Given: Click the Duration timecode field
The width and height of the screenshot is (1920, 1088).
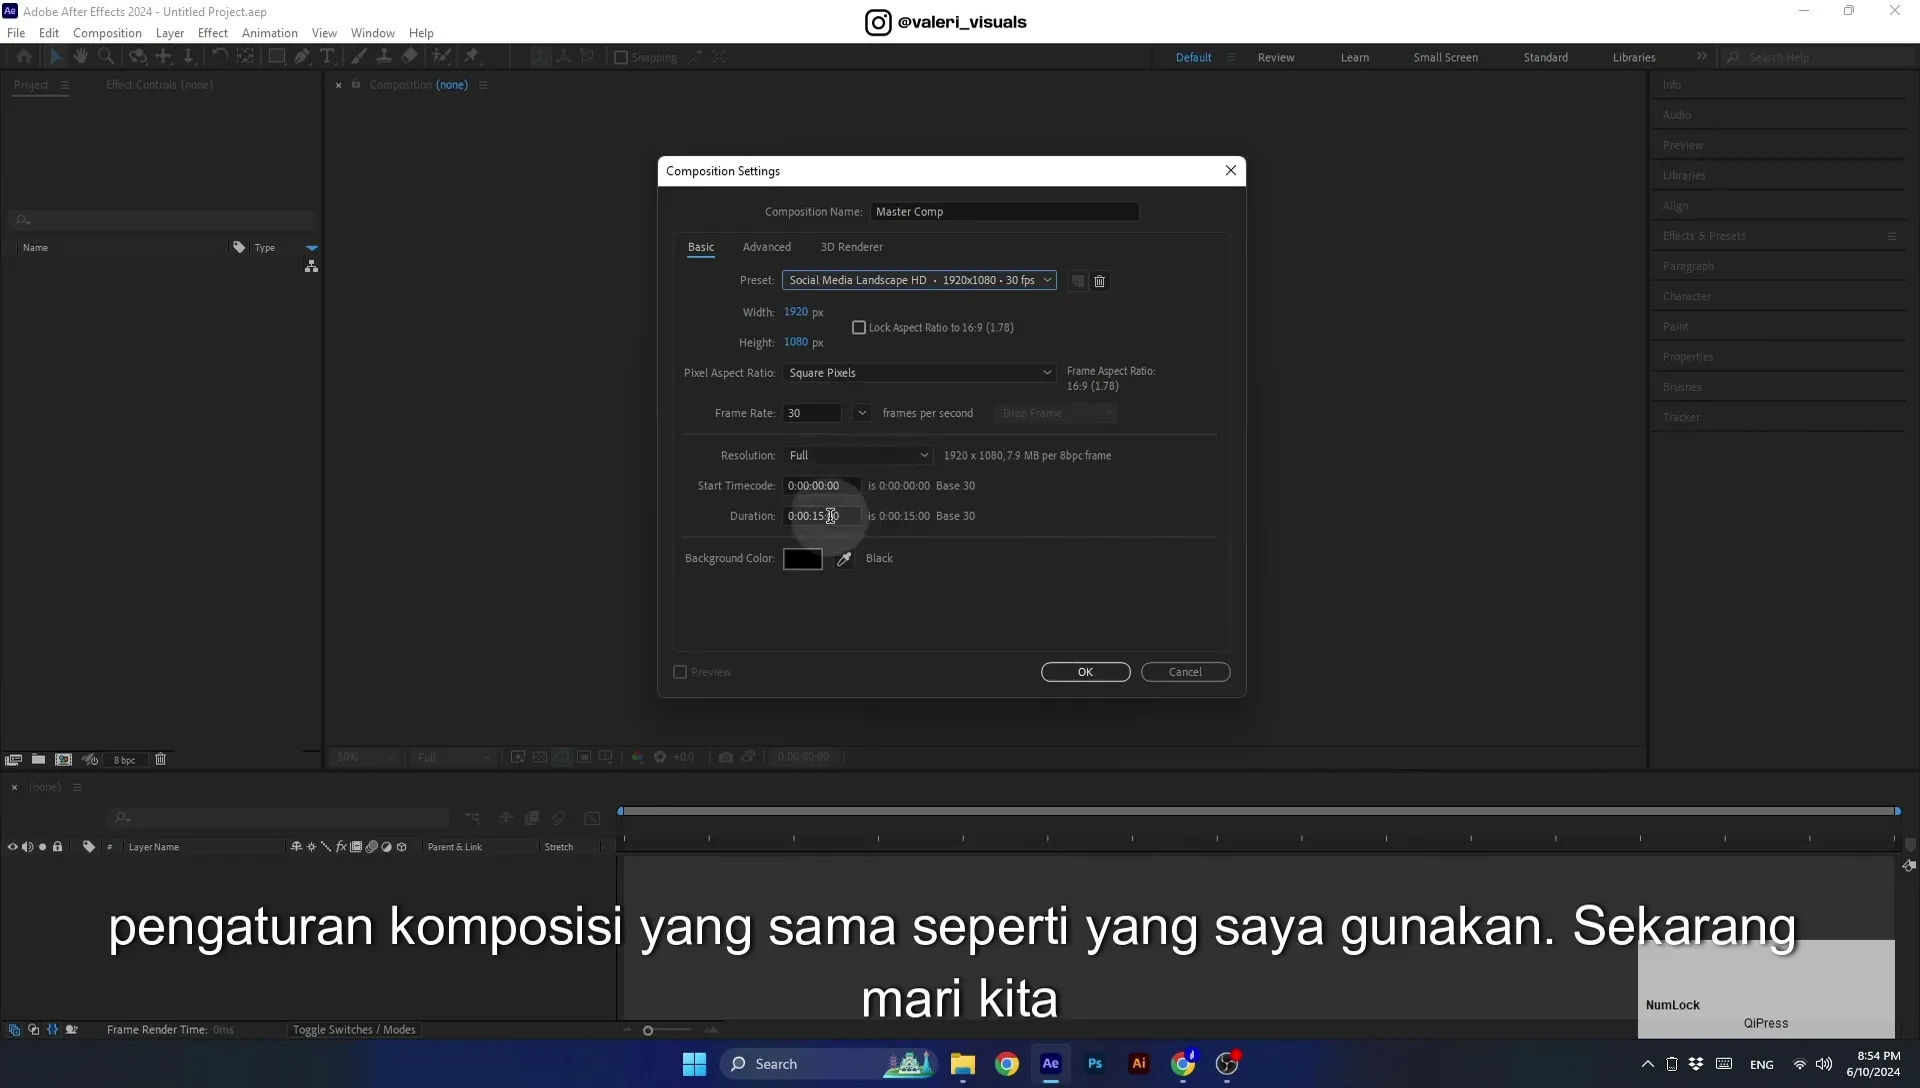Looking at the screenshot, I should pos(821,516).
